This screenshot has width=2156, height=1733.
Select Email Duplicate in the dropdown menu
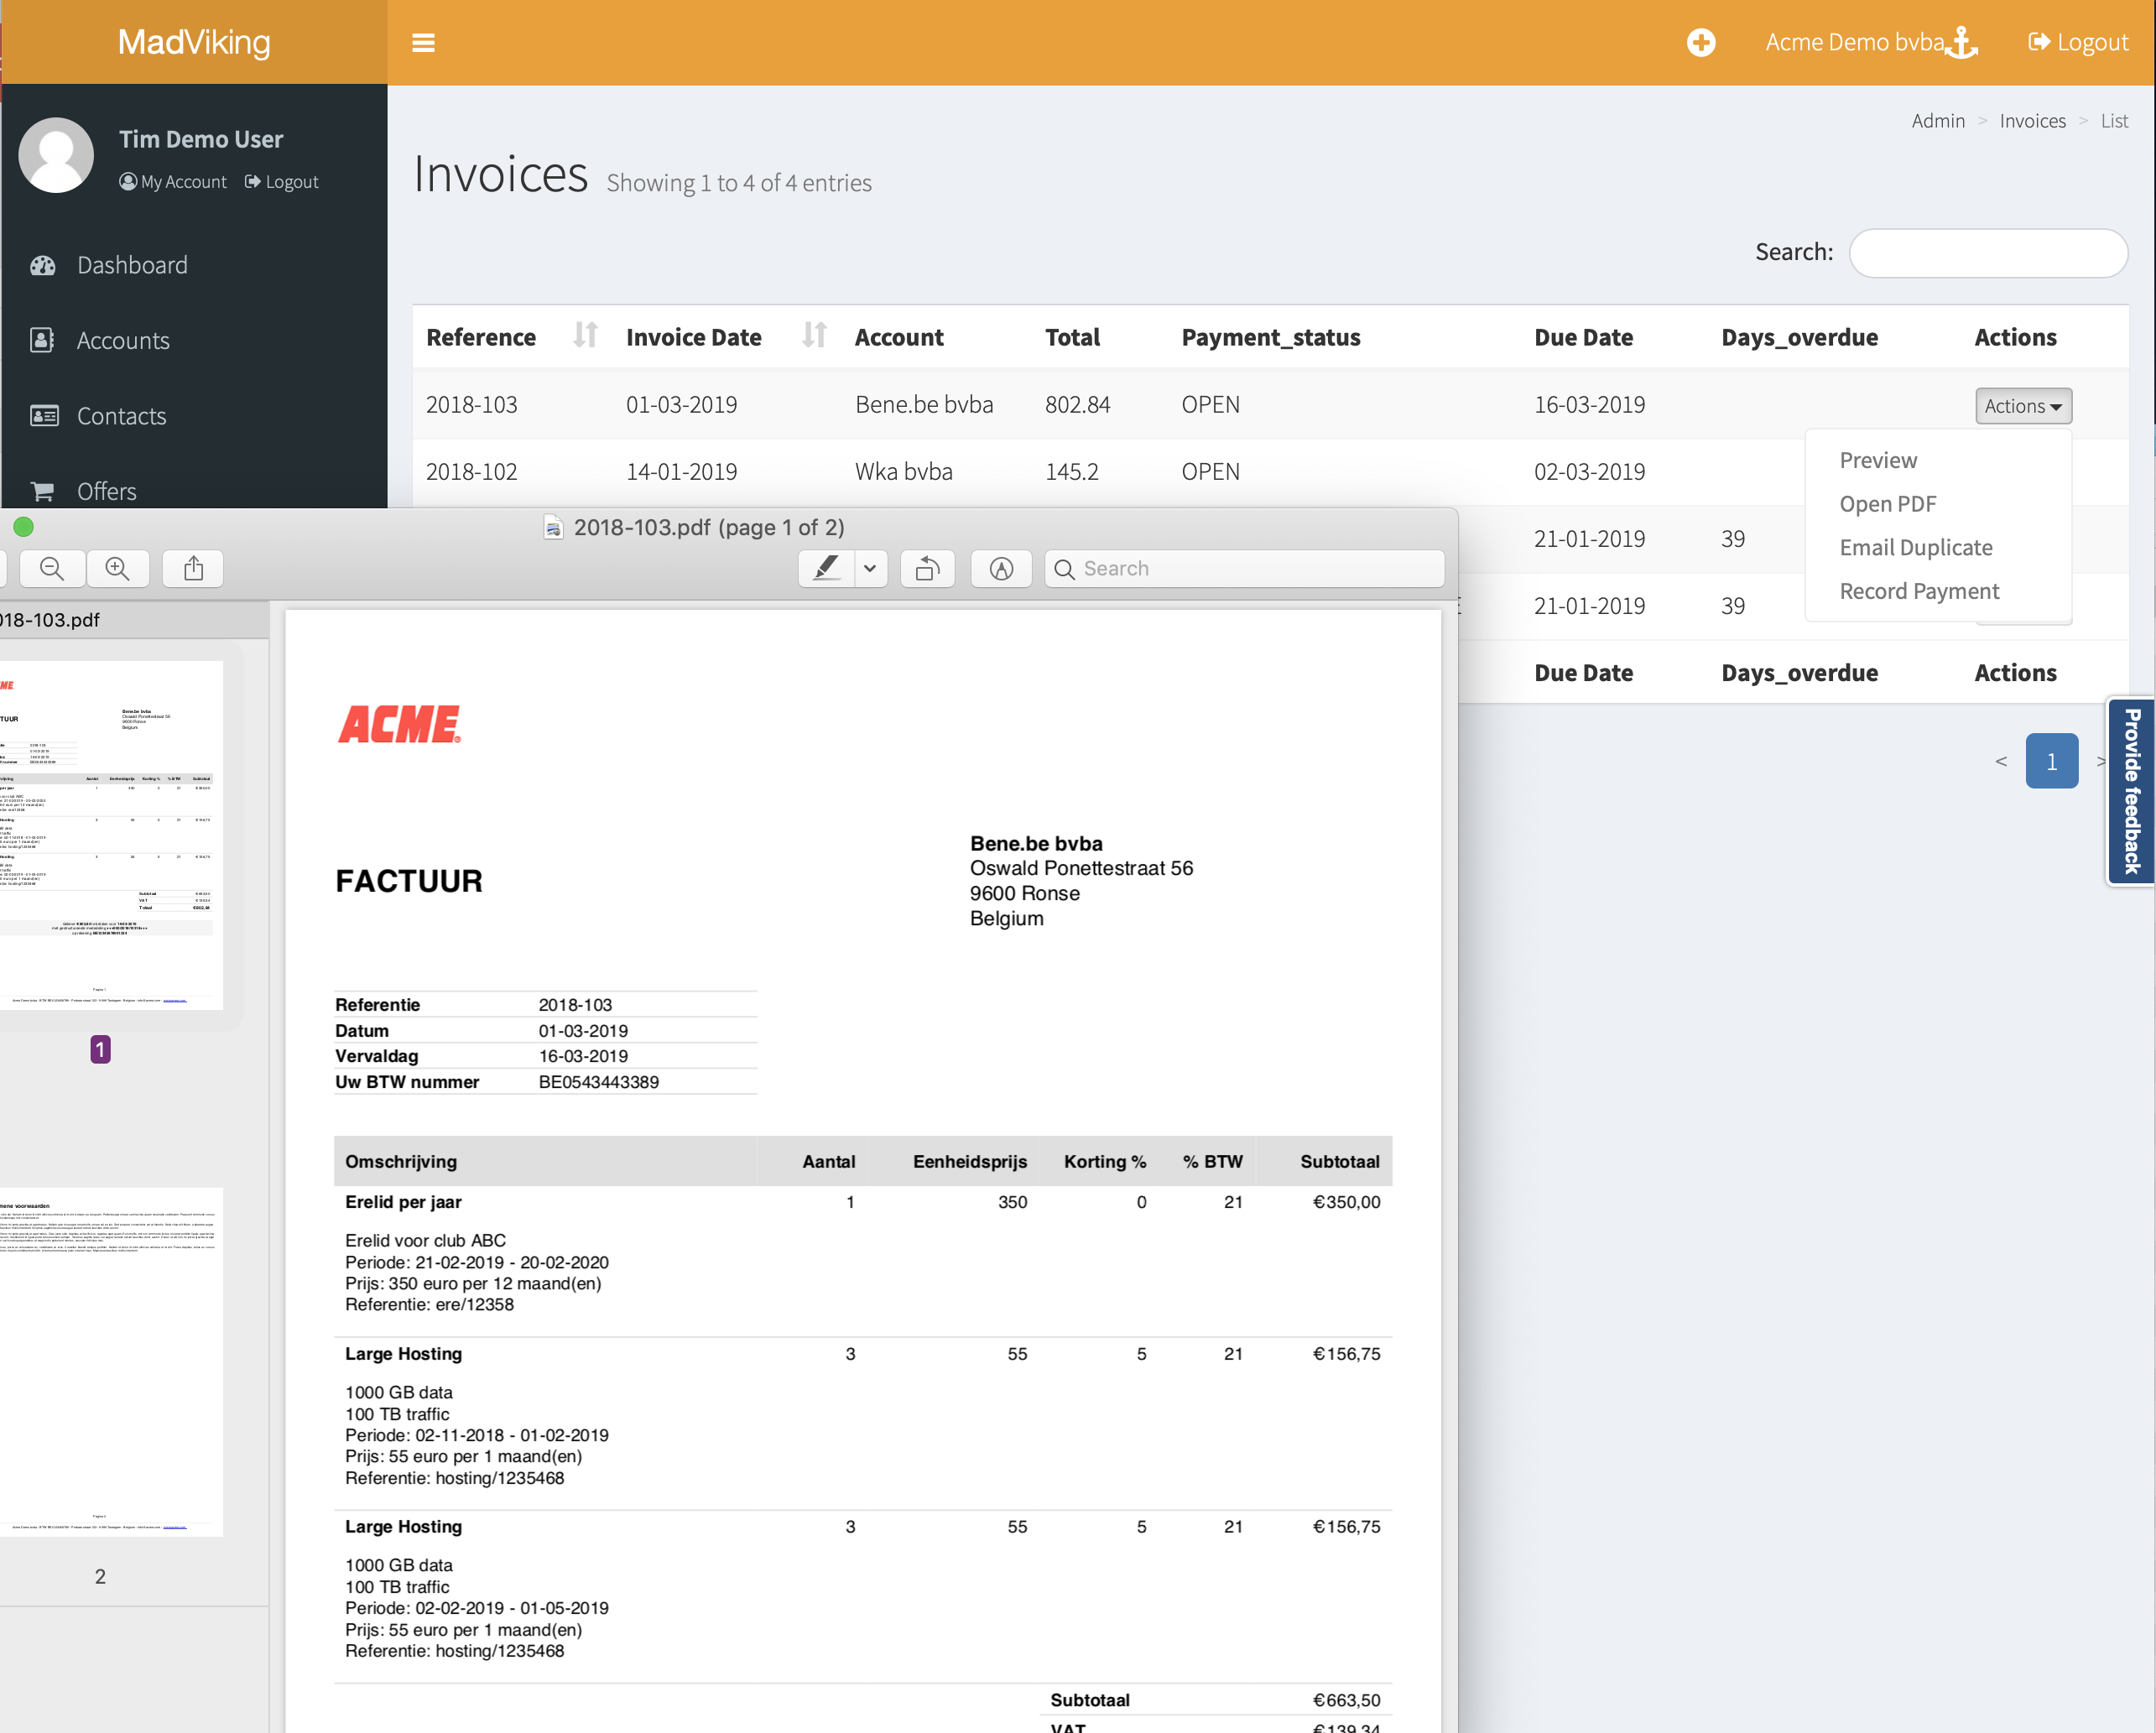1915,547
